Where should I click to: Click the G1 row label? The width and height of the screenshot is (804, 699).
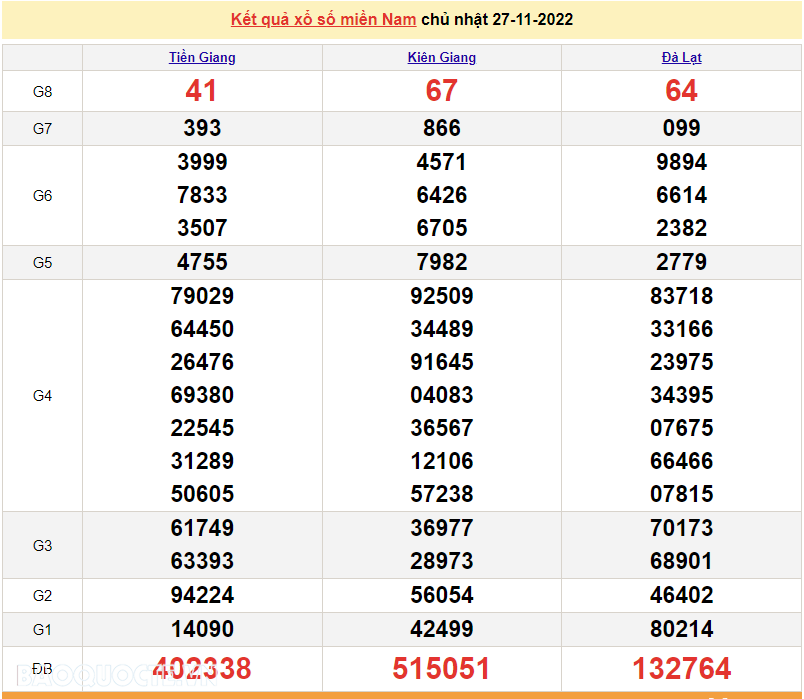coord(42,630)
